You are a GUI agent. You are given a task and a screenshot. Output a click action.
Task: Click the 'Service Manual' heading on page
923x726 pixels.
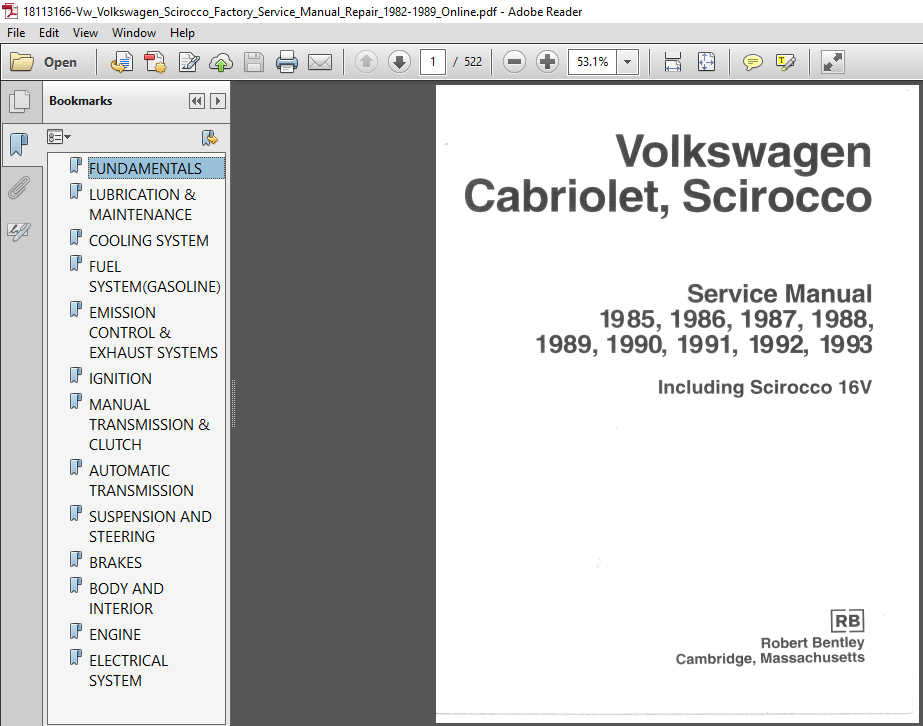coord(779,293)
